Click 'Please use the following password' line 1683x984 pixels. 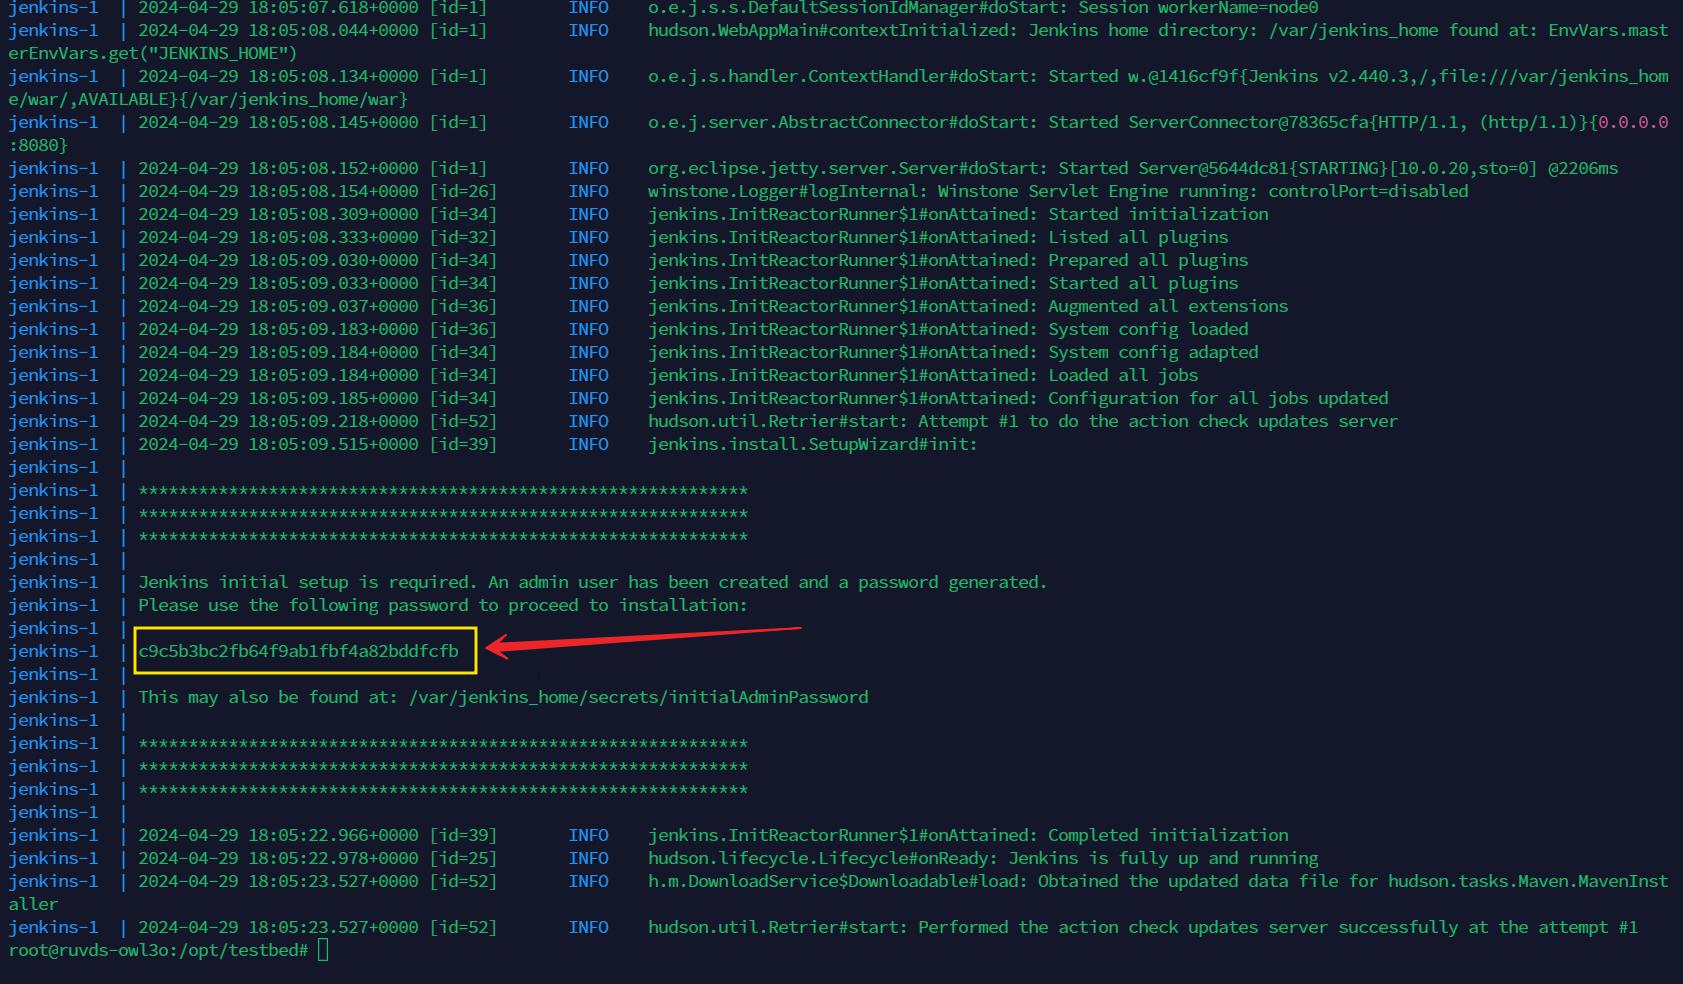[x=442, y=605]
